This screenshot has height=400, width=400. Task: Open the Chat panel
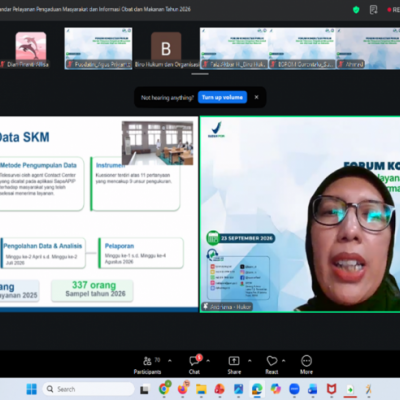tap(194, 365)
